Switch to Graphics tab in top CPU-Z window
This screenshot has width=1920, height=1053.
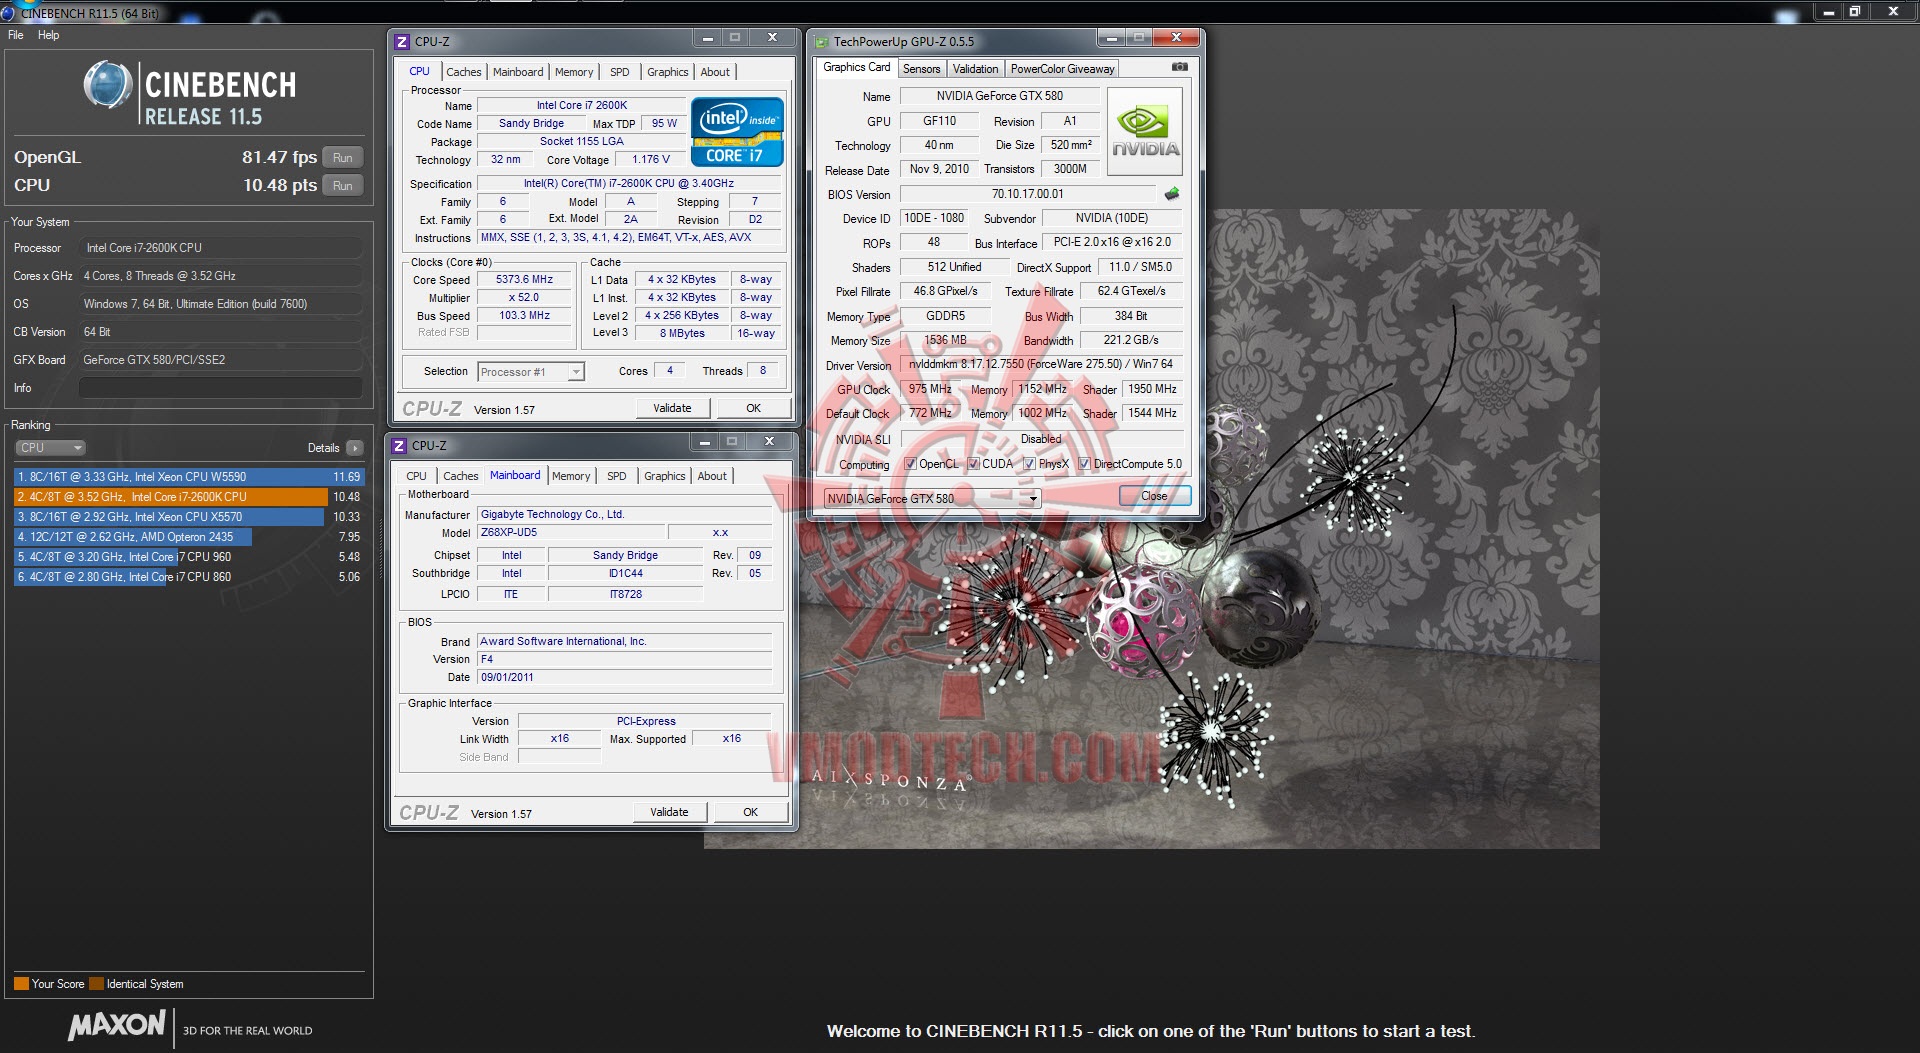coord(667,72)
